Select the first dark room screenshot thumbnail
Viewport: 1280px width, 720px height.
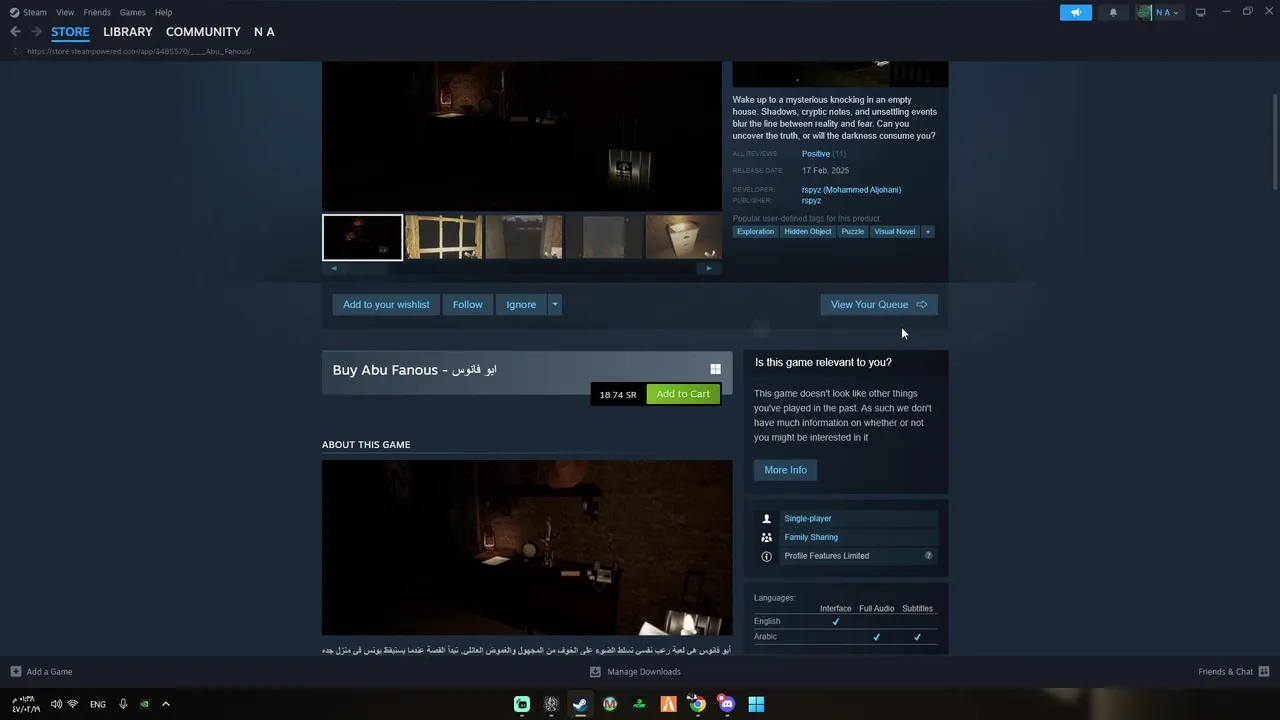click(x=362, y=237)
